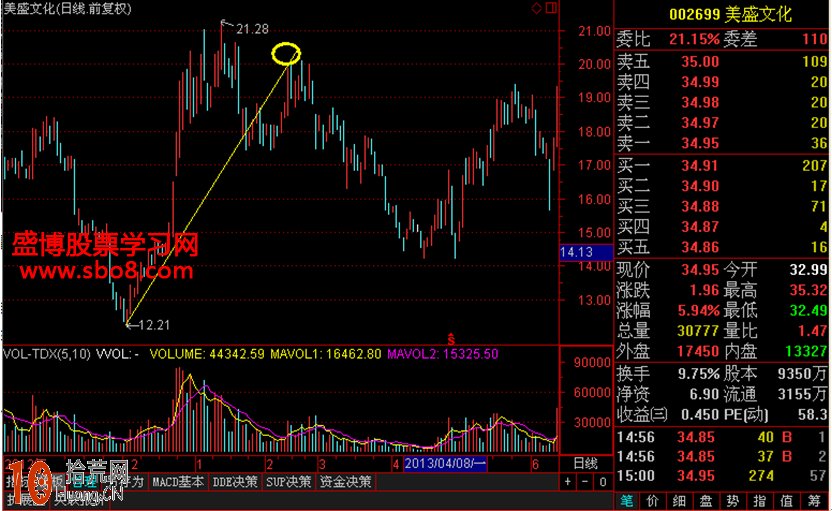Select the 价 tab in the quote panel
This screenshot has width=832, height=511.
[x=653, y=501]
